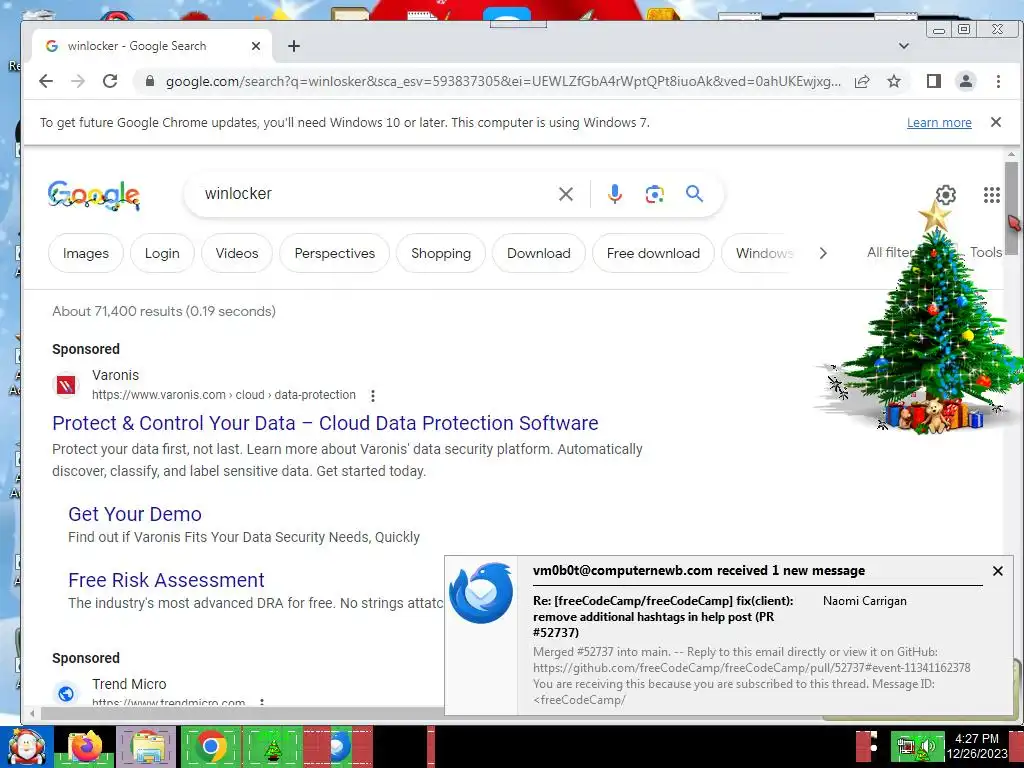Open Chrome profile avatar menu
The height and width of the screenshot is (768, 1024).
point(966,81)
